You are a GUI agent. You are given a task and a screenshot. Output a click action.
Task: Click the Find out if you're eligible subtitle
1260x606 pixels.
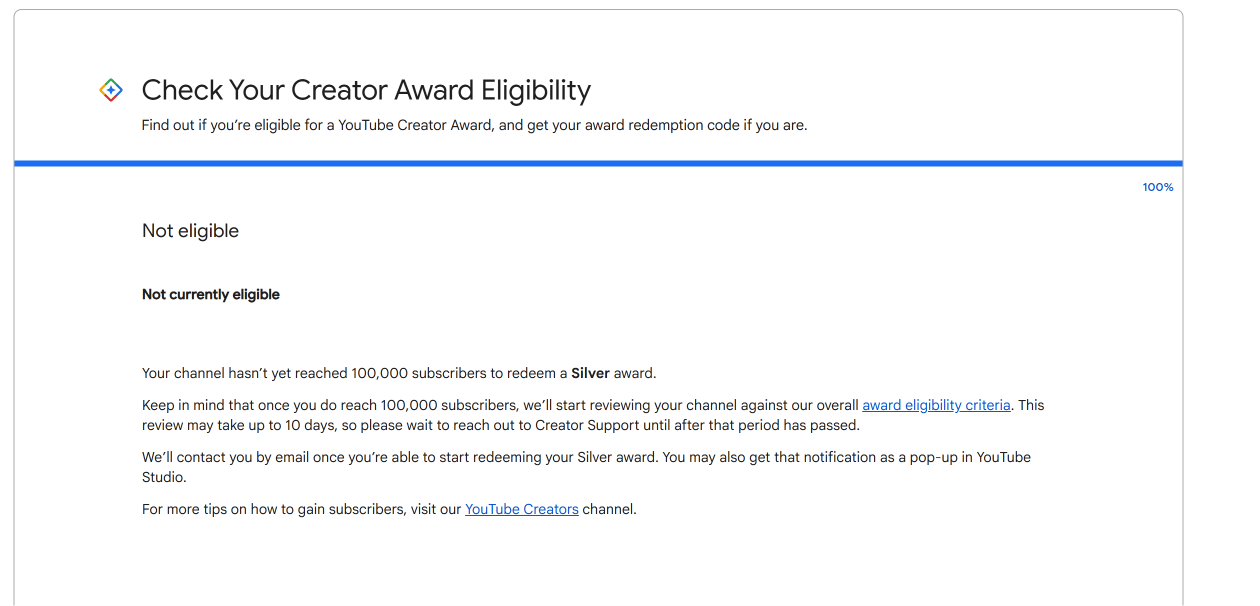[474, 126]
